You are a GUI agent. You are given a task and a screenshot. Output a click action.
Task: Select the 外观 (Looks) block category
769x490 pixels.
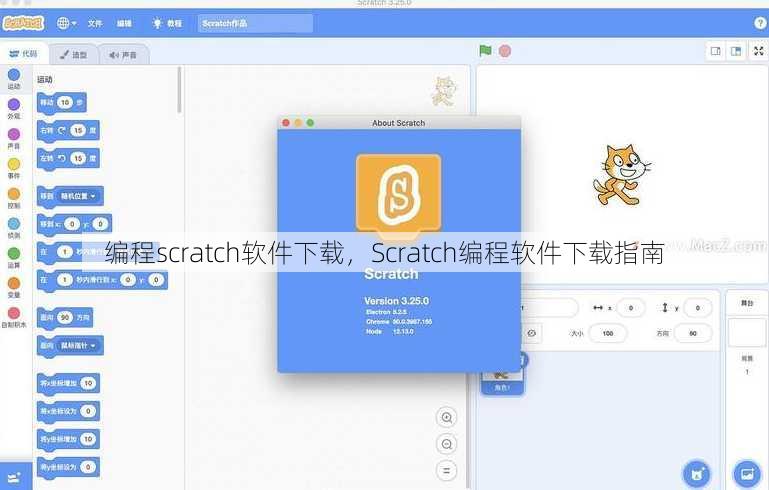tap(14, 109)
